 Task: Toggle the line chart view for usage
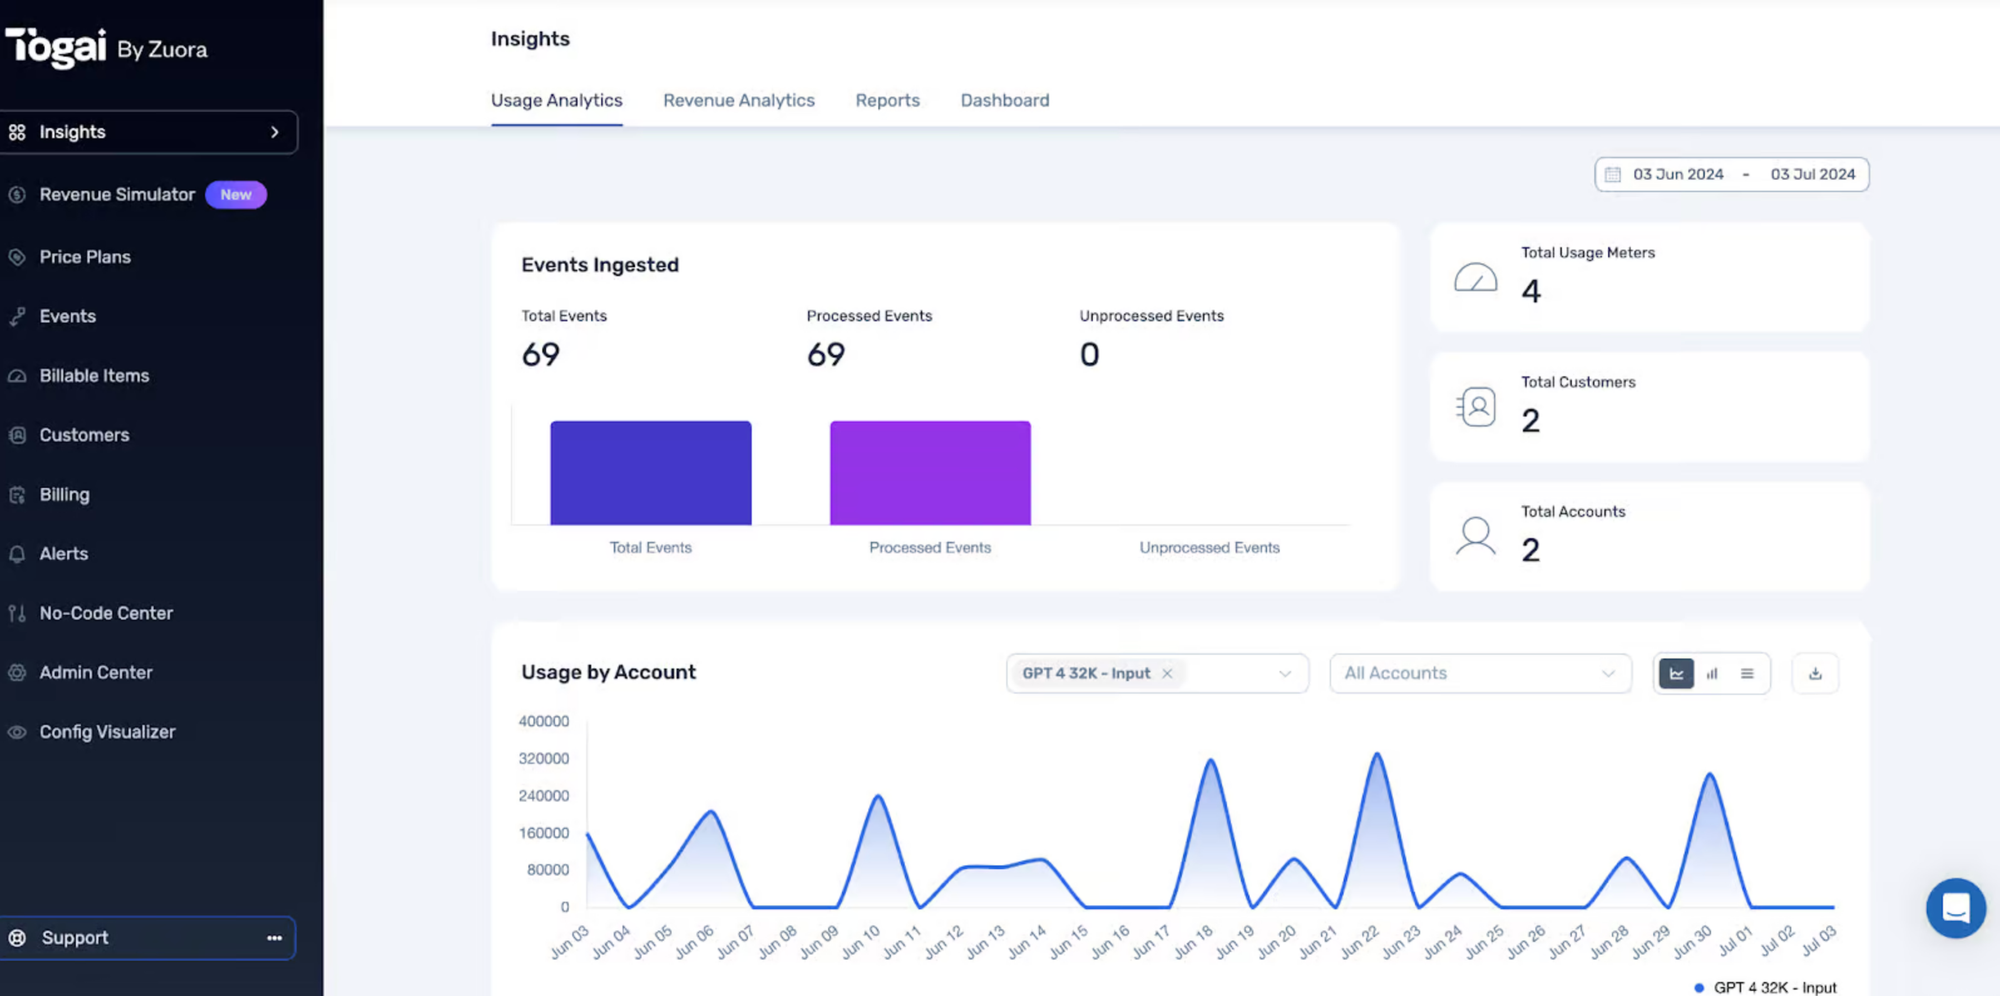(1676, 673)
